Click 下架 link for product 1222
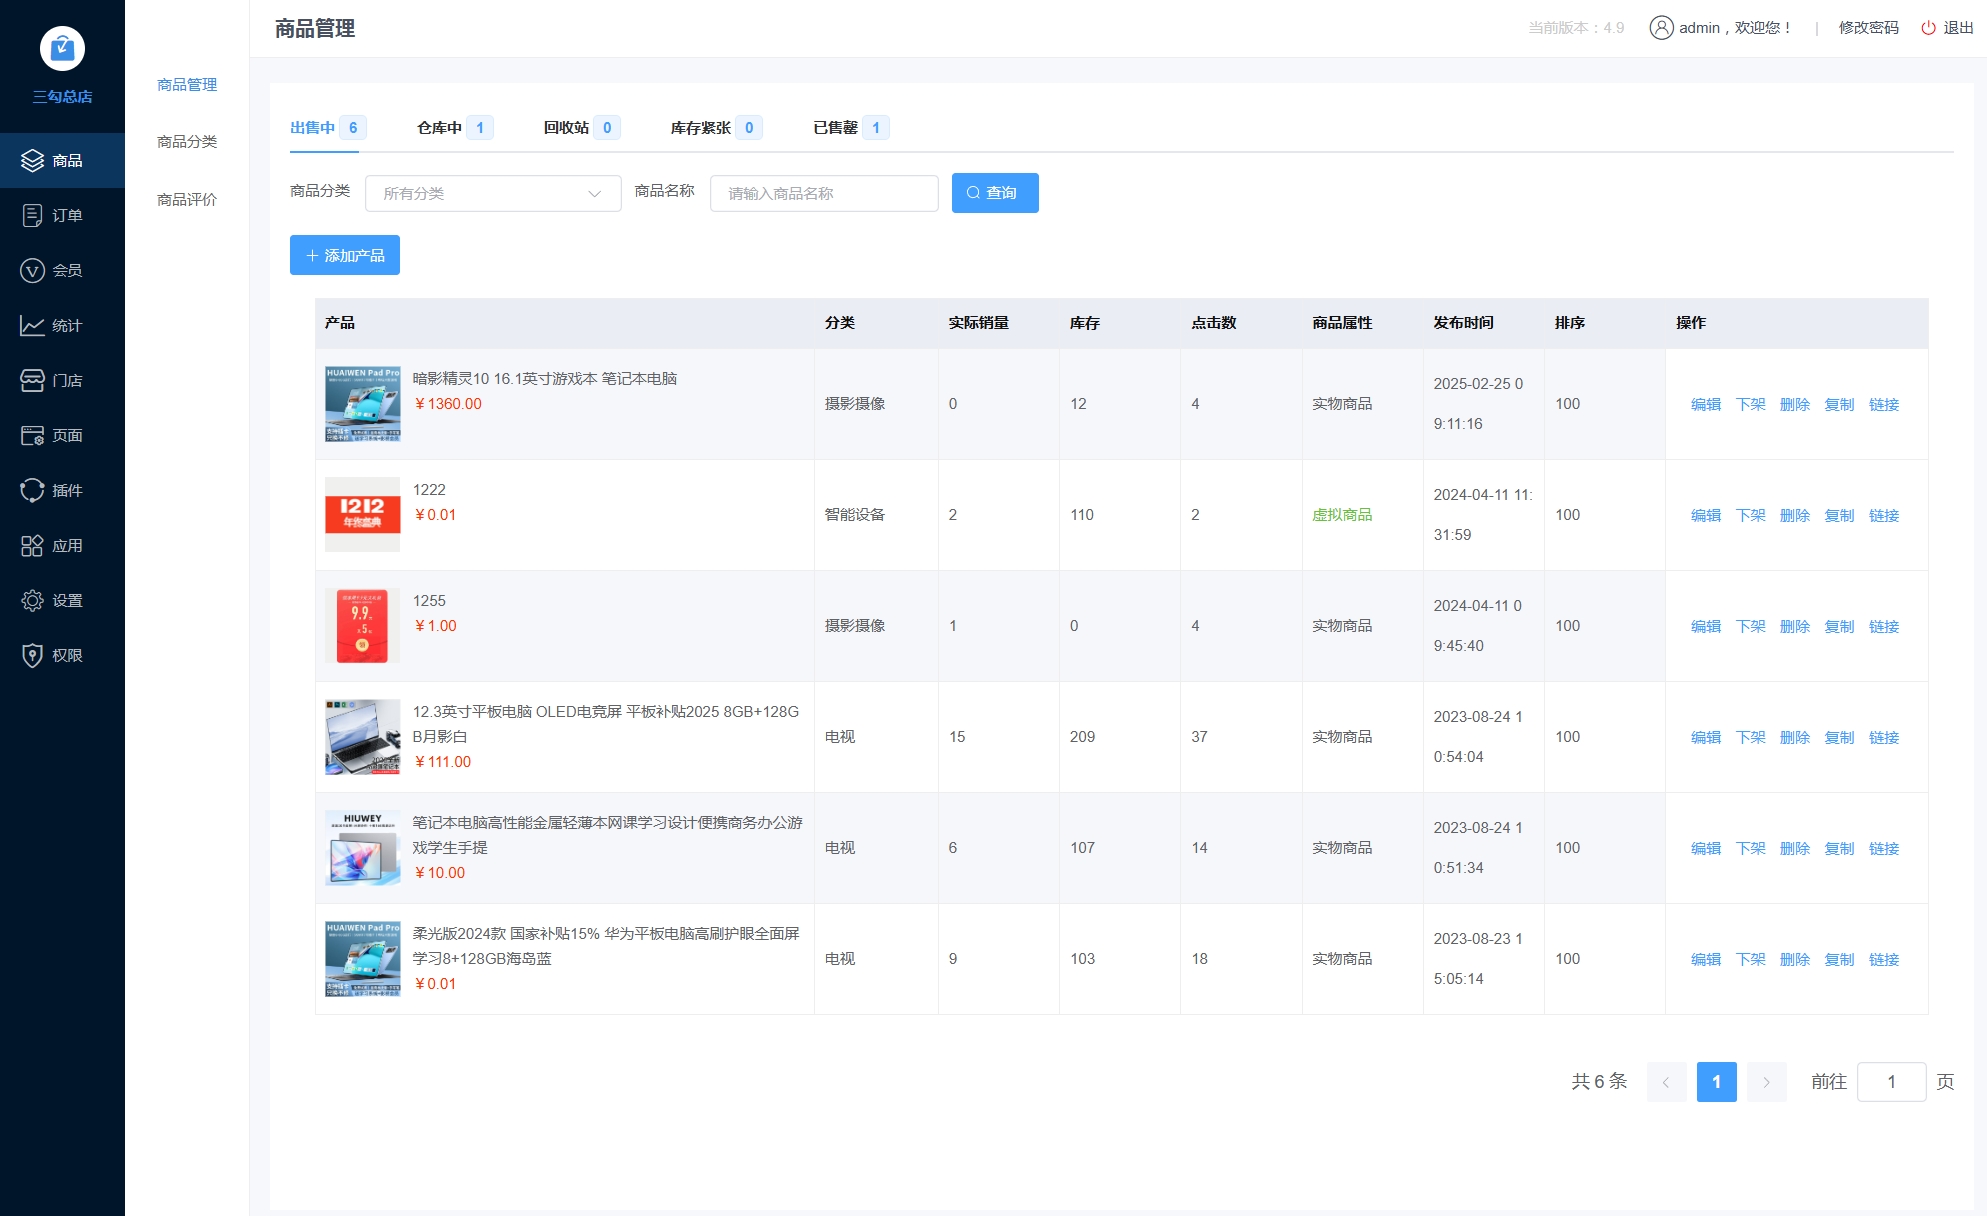This screenshot has width=1987, height=1216. [x=1751, y=515]
